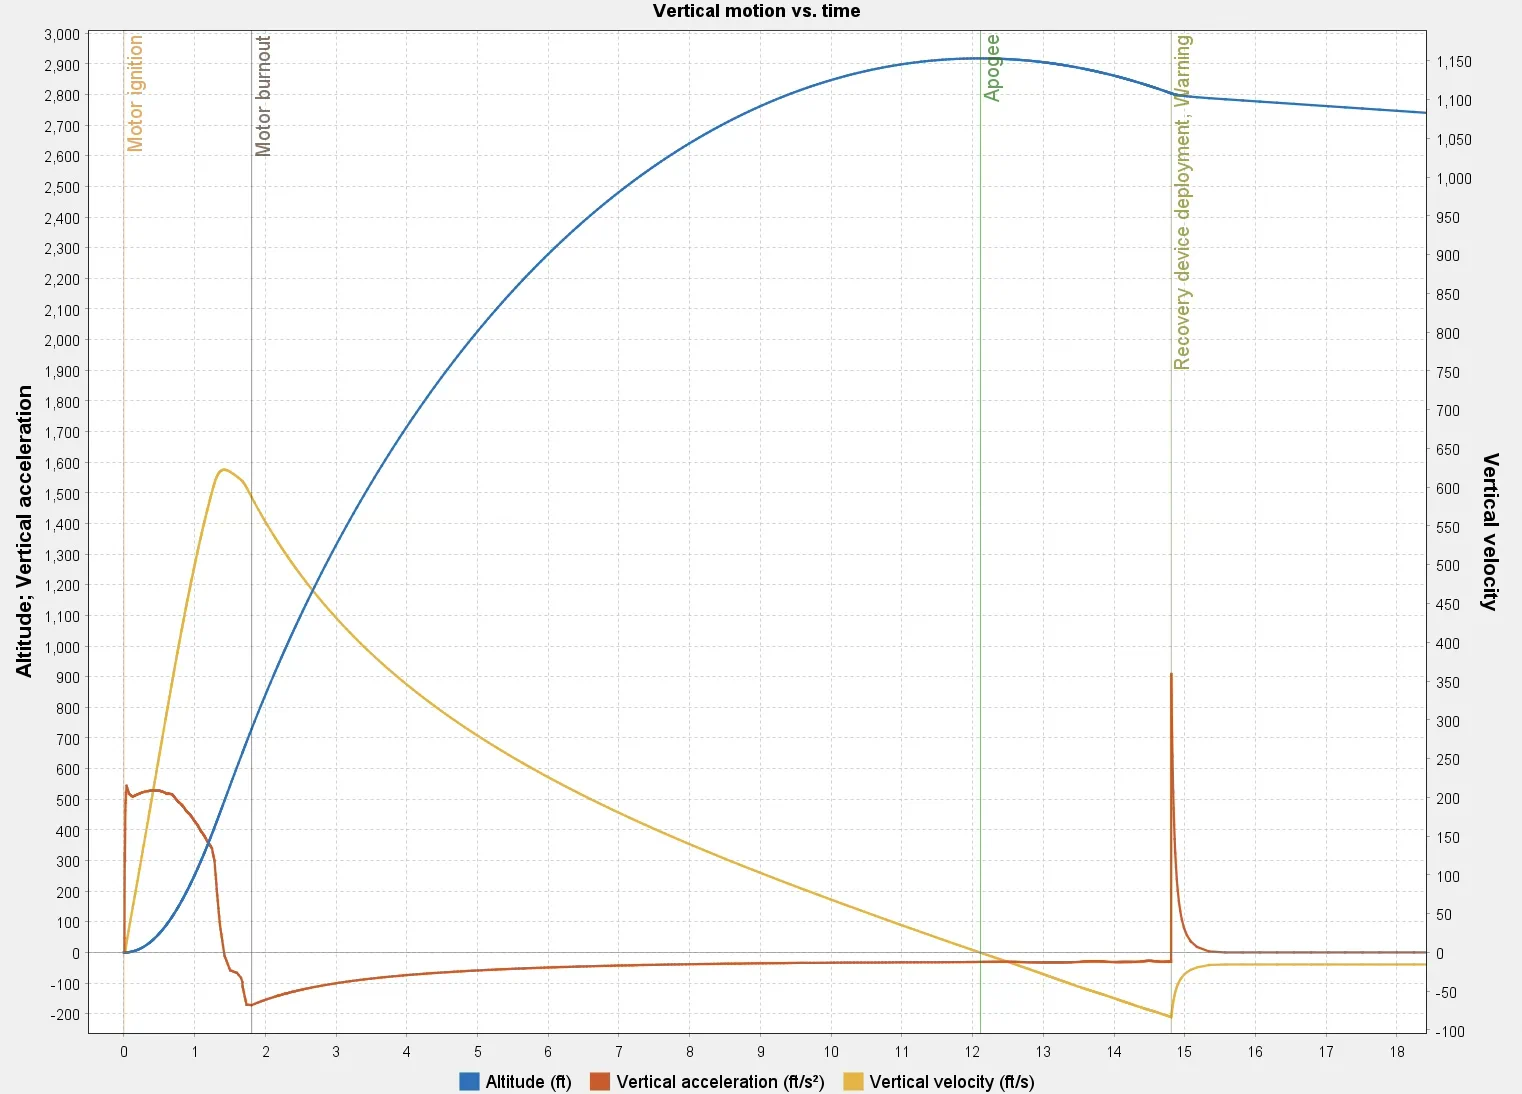
Task: Select the 'Recovery device deployment, Warning' marker label
Action: [1183, 202]
